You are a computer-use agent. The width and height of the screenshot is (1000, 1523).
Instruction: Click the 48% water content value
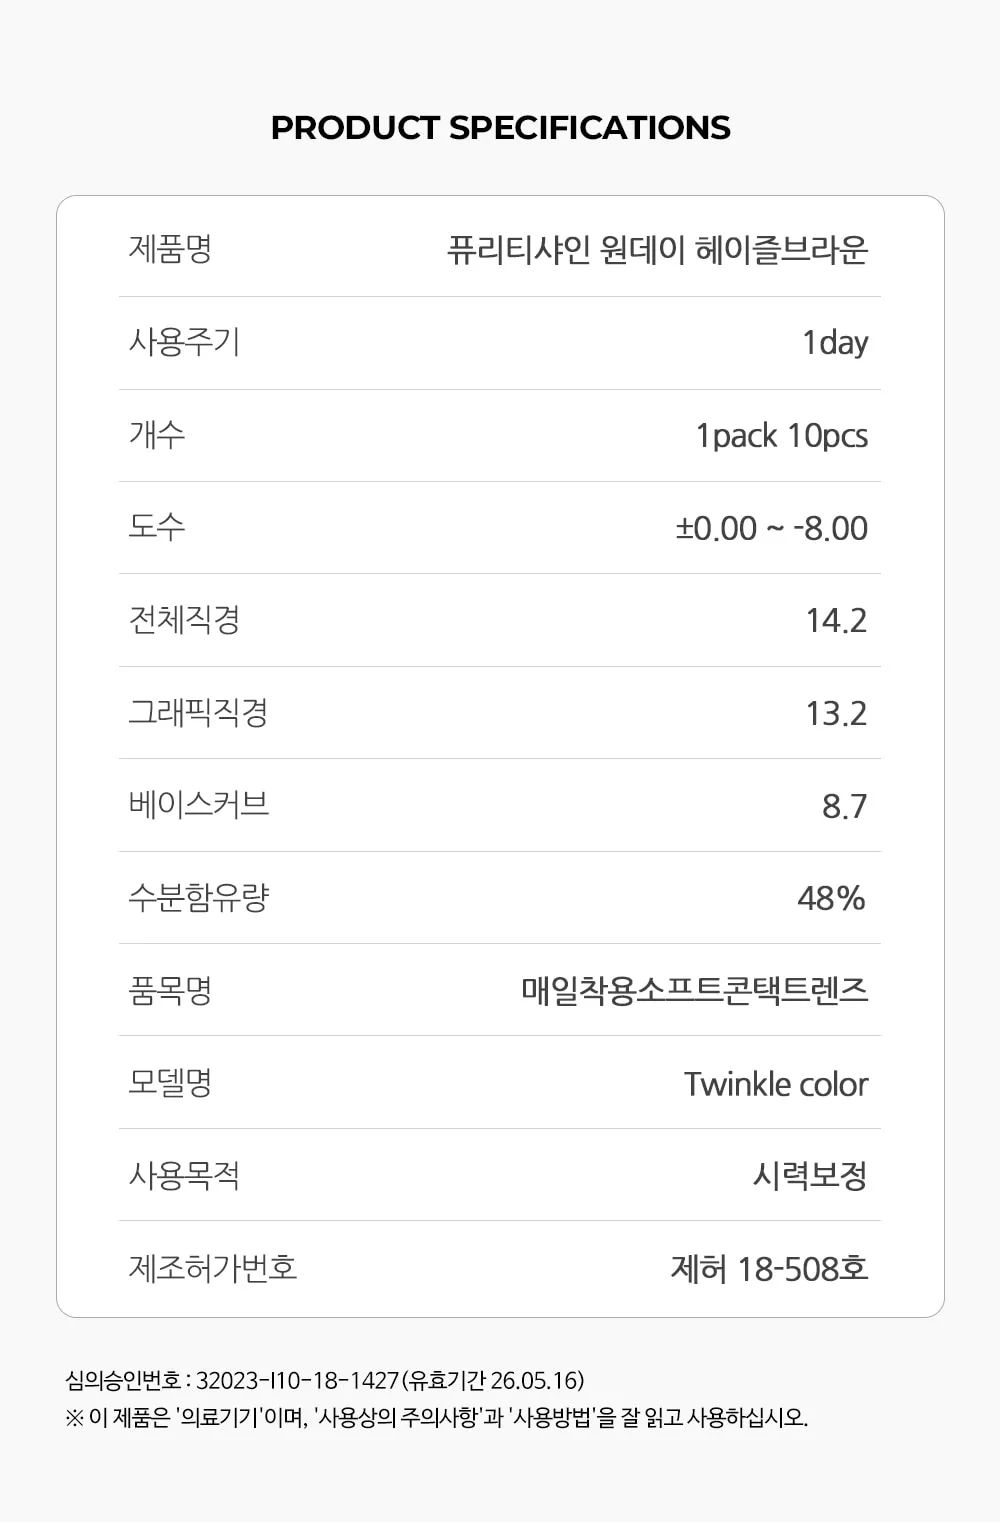point(831,898)
